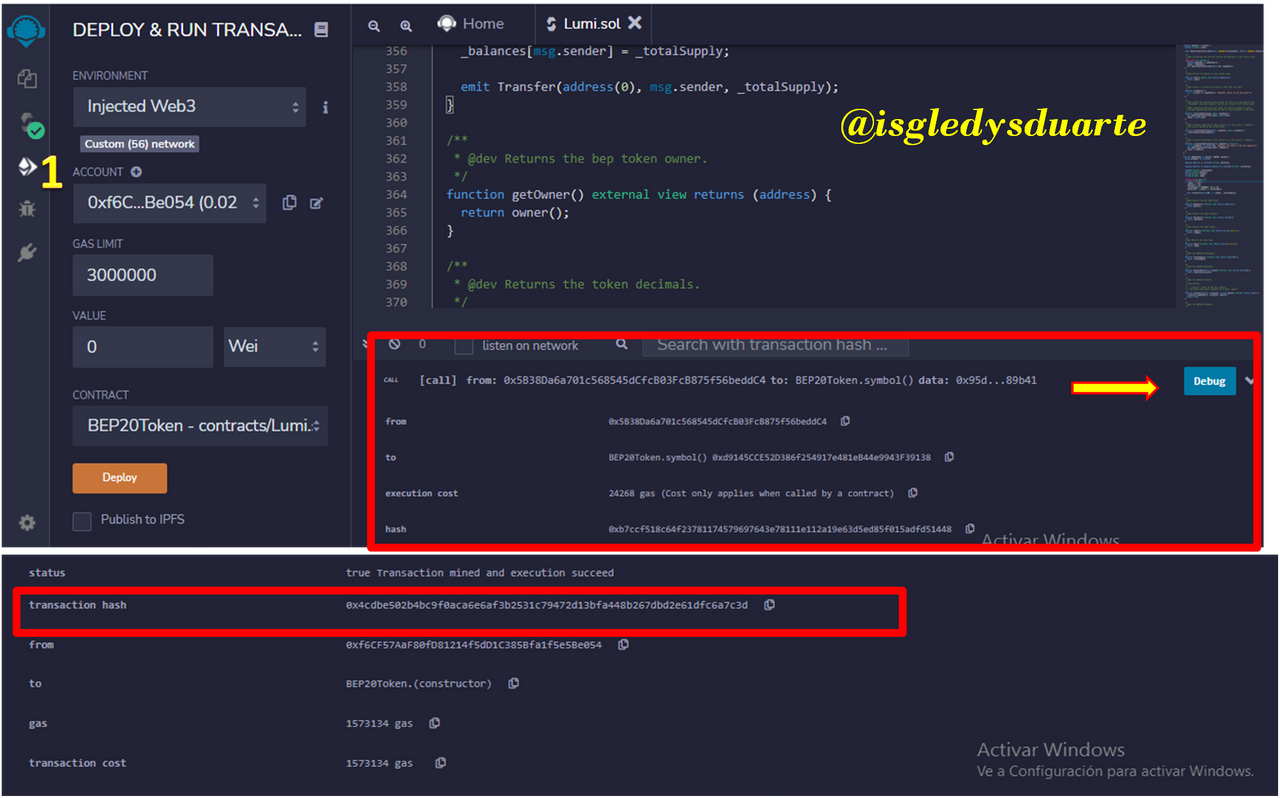Click the GAS LIMIT field showing 3000000
Screen dimensions: 1280x798
tap(143, 275)
